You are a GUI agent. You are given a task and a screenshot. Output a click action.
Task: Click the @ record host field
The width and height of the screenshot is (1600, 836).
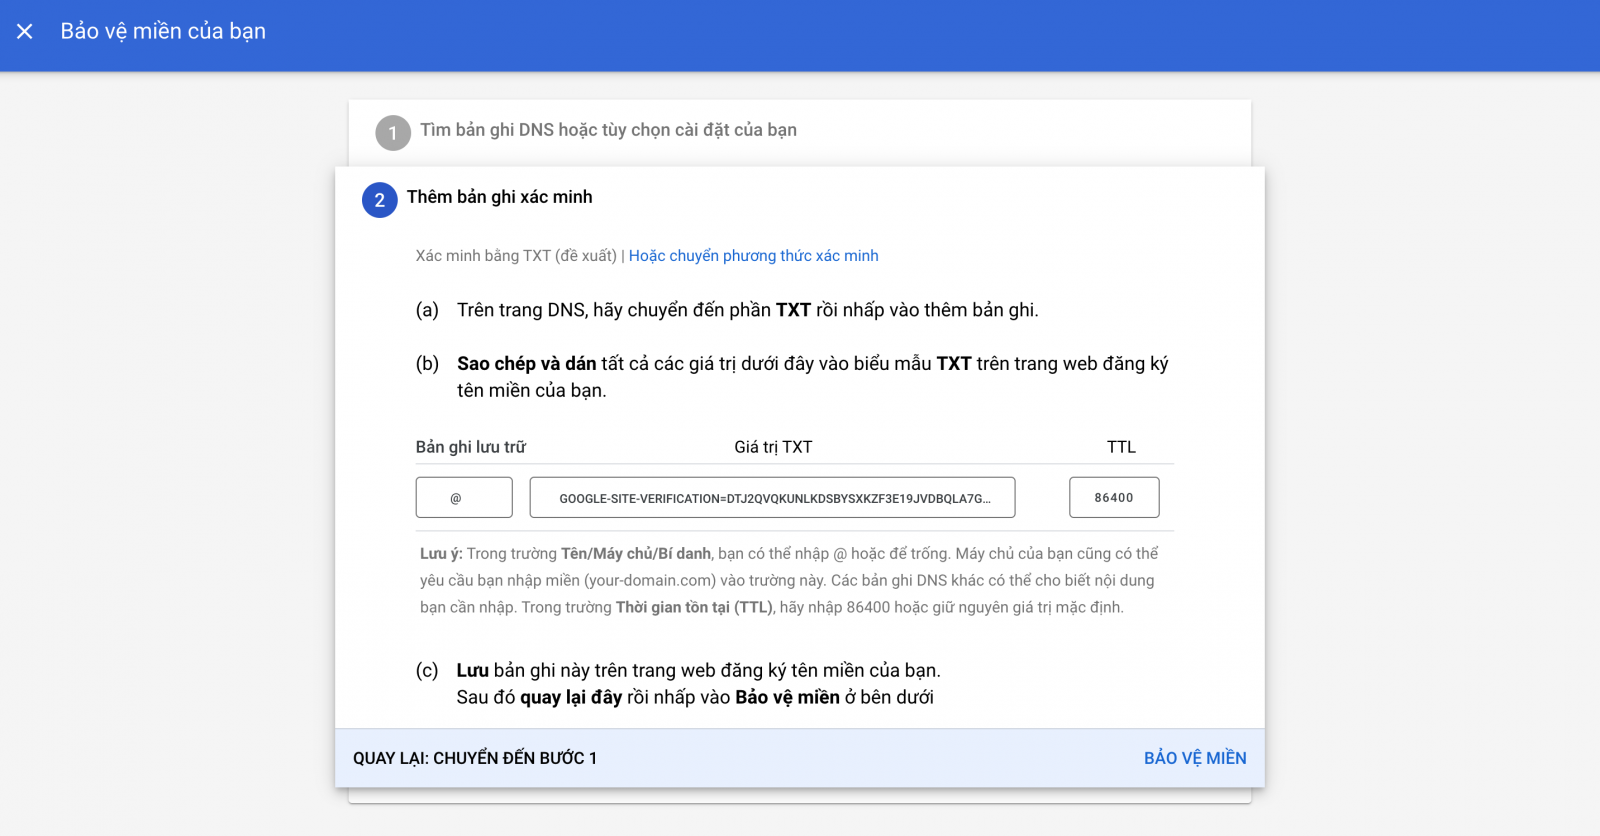pos(464,497)
